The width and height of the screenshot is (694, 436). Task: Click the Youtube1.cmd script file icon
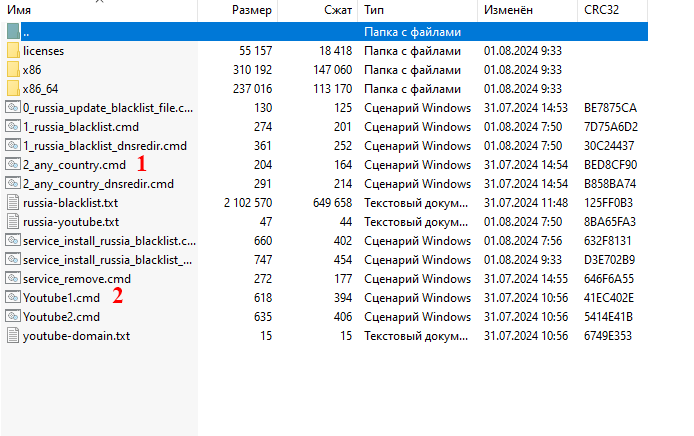(x=13, y=297)
